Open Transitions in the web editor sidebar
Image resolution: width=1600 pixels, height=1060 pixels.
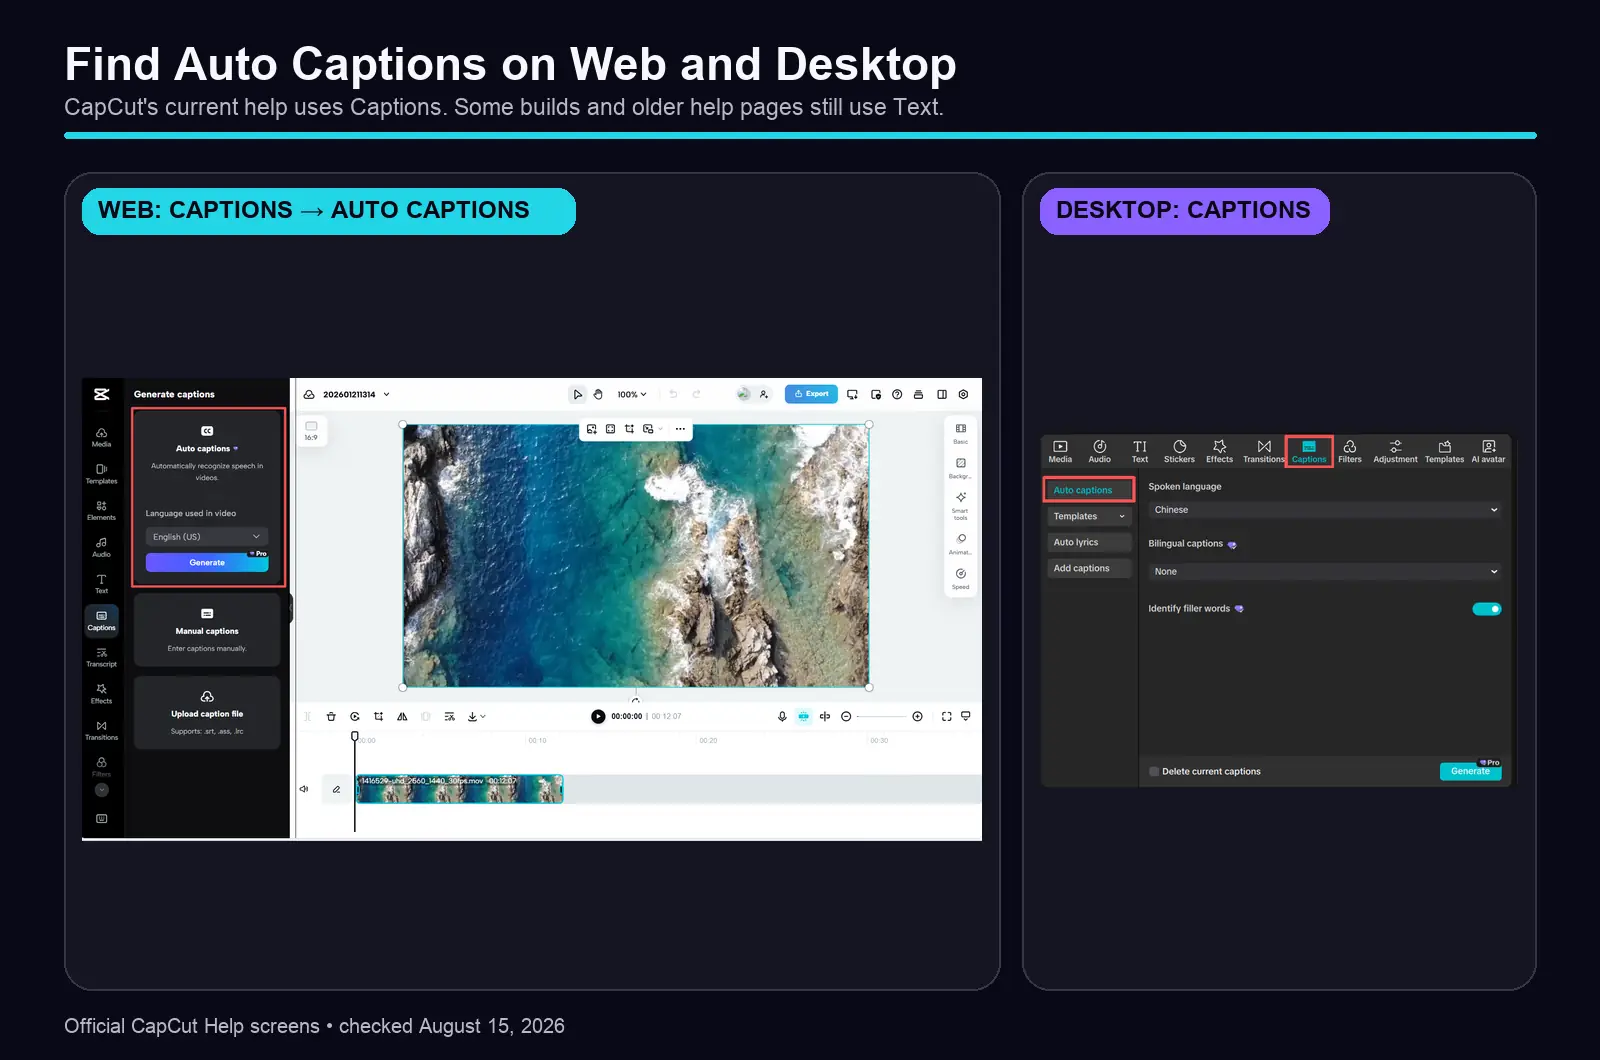click(x=101, y=730)
